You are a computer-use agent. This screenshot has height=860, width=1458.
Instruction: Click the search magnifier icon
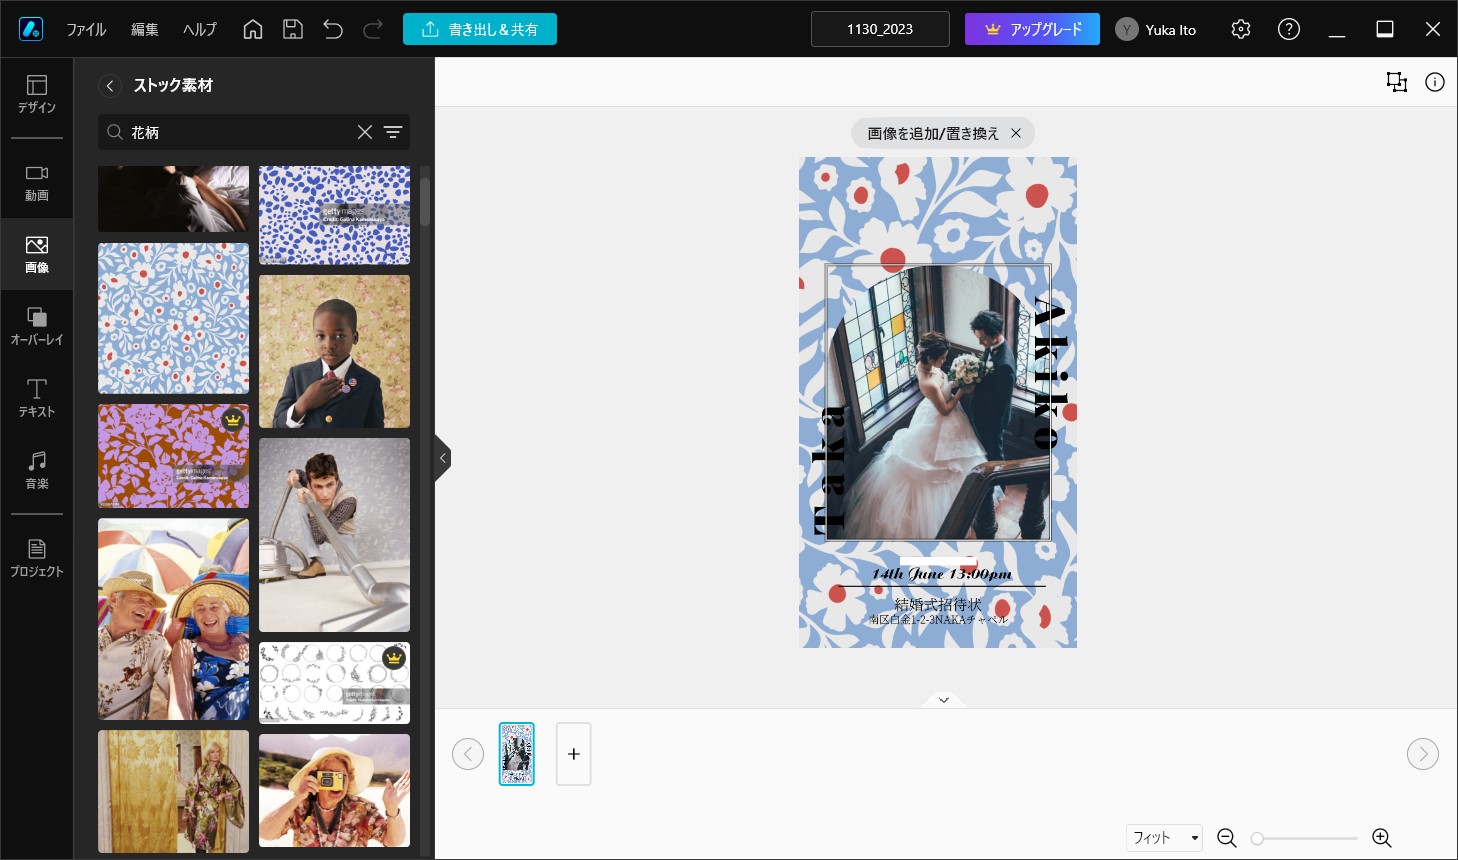115,132
